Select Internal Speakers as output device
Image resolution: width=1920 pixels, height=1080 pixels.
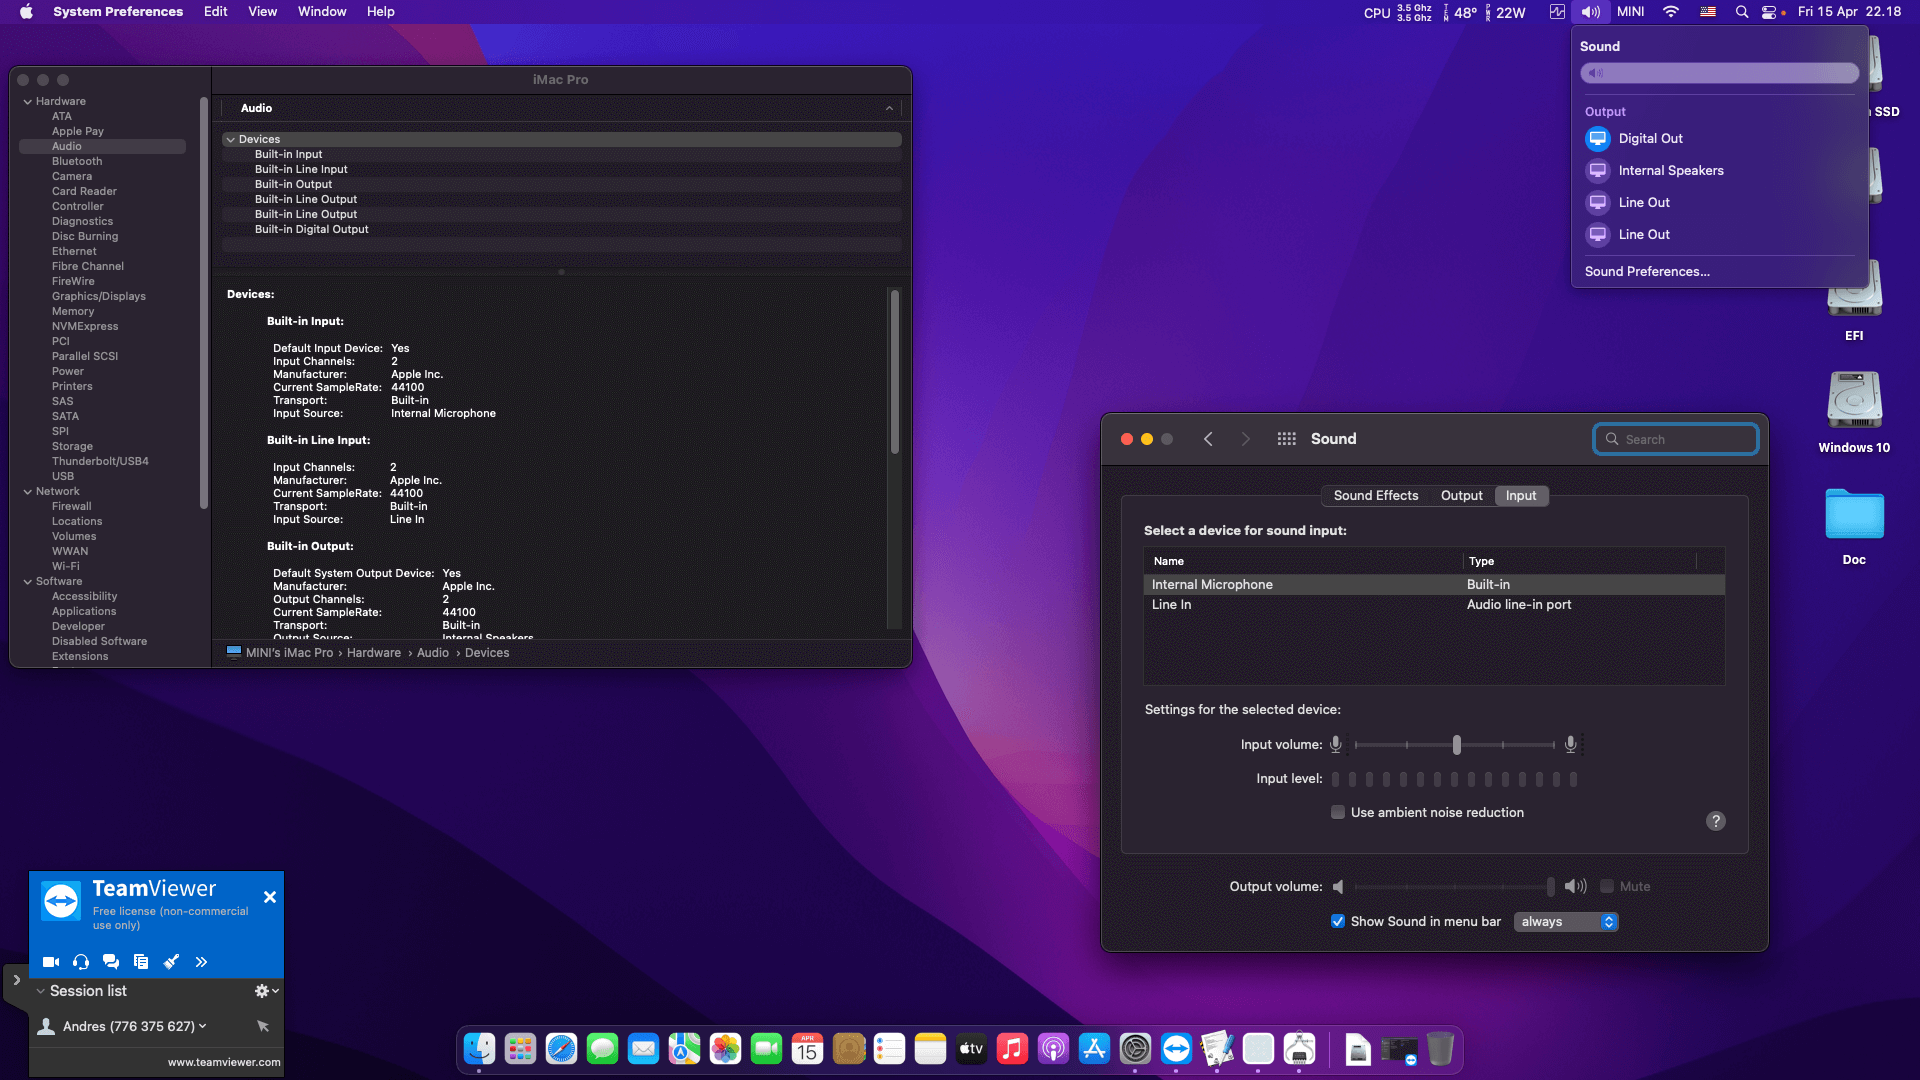(1670, 170)
